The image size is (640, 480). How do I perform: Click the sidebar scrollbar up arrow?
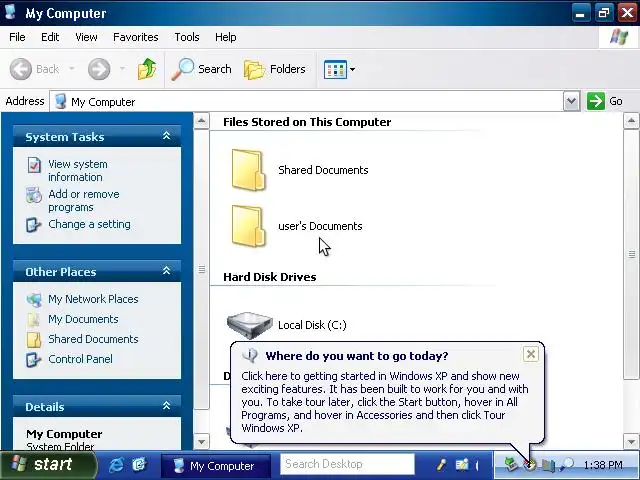[x=201, y=121]
